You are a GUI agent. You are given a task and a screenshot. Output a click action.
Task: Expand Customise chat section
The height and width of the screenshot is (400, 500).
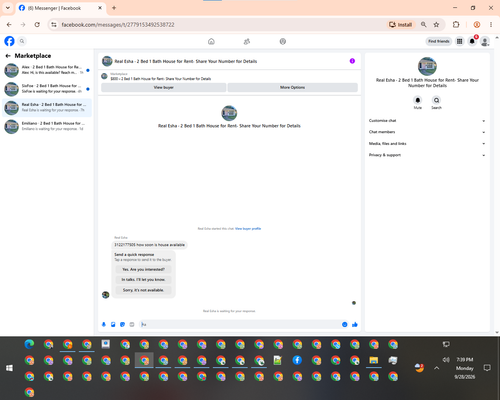click(x=427, y=121)
